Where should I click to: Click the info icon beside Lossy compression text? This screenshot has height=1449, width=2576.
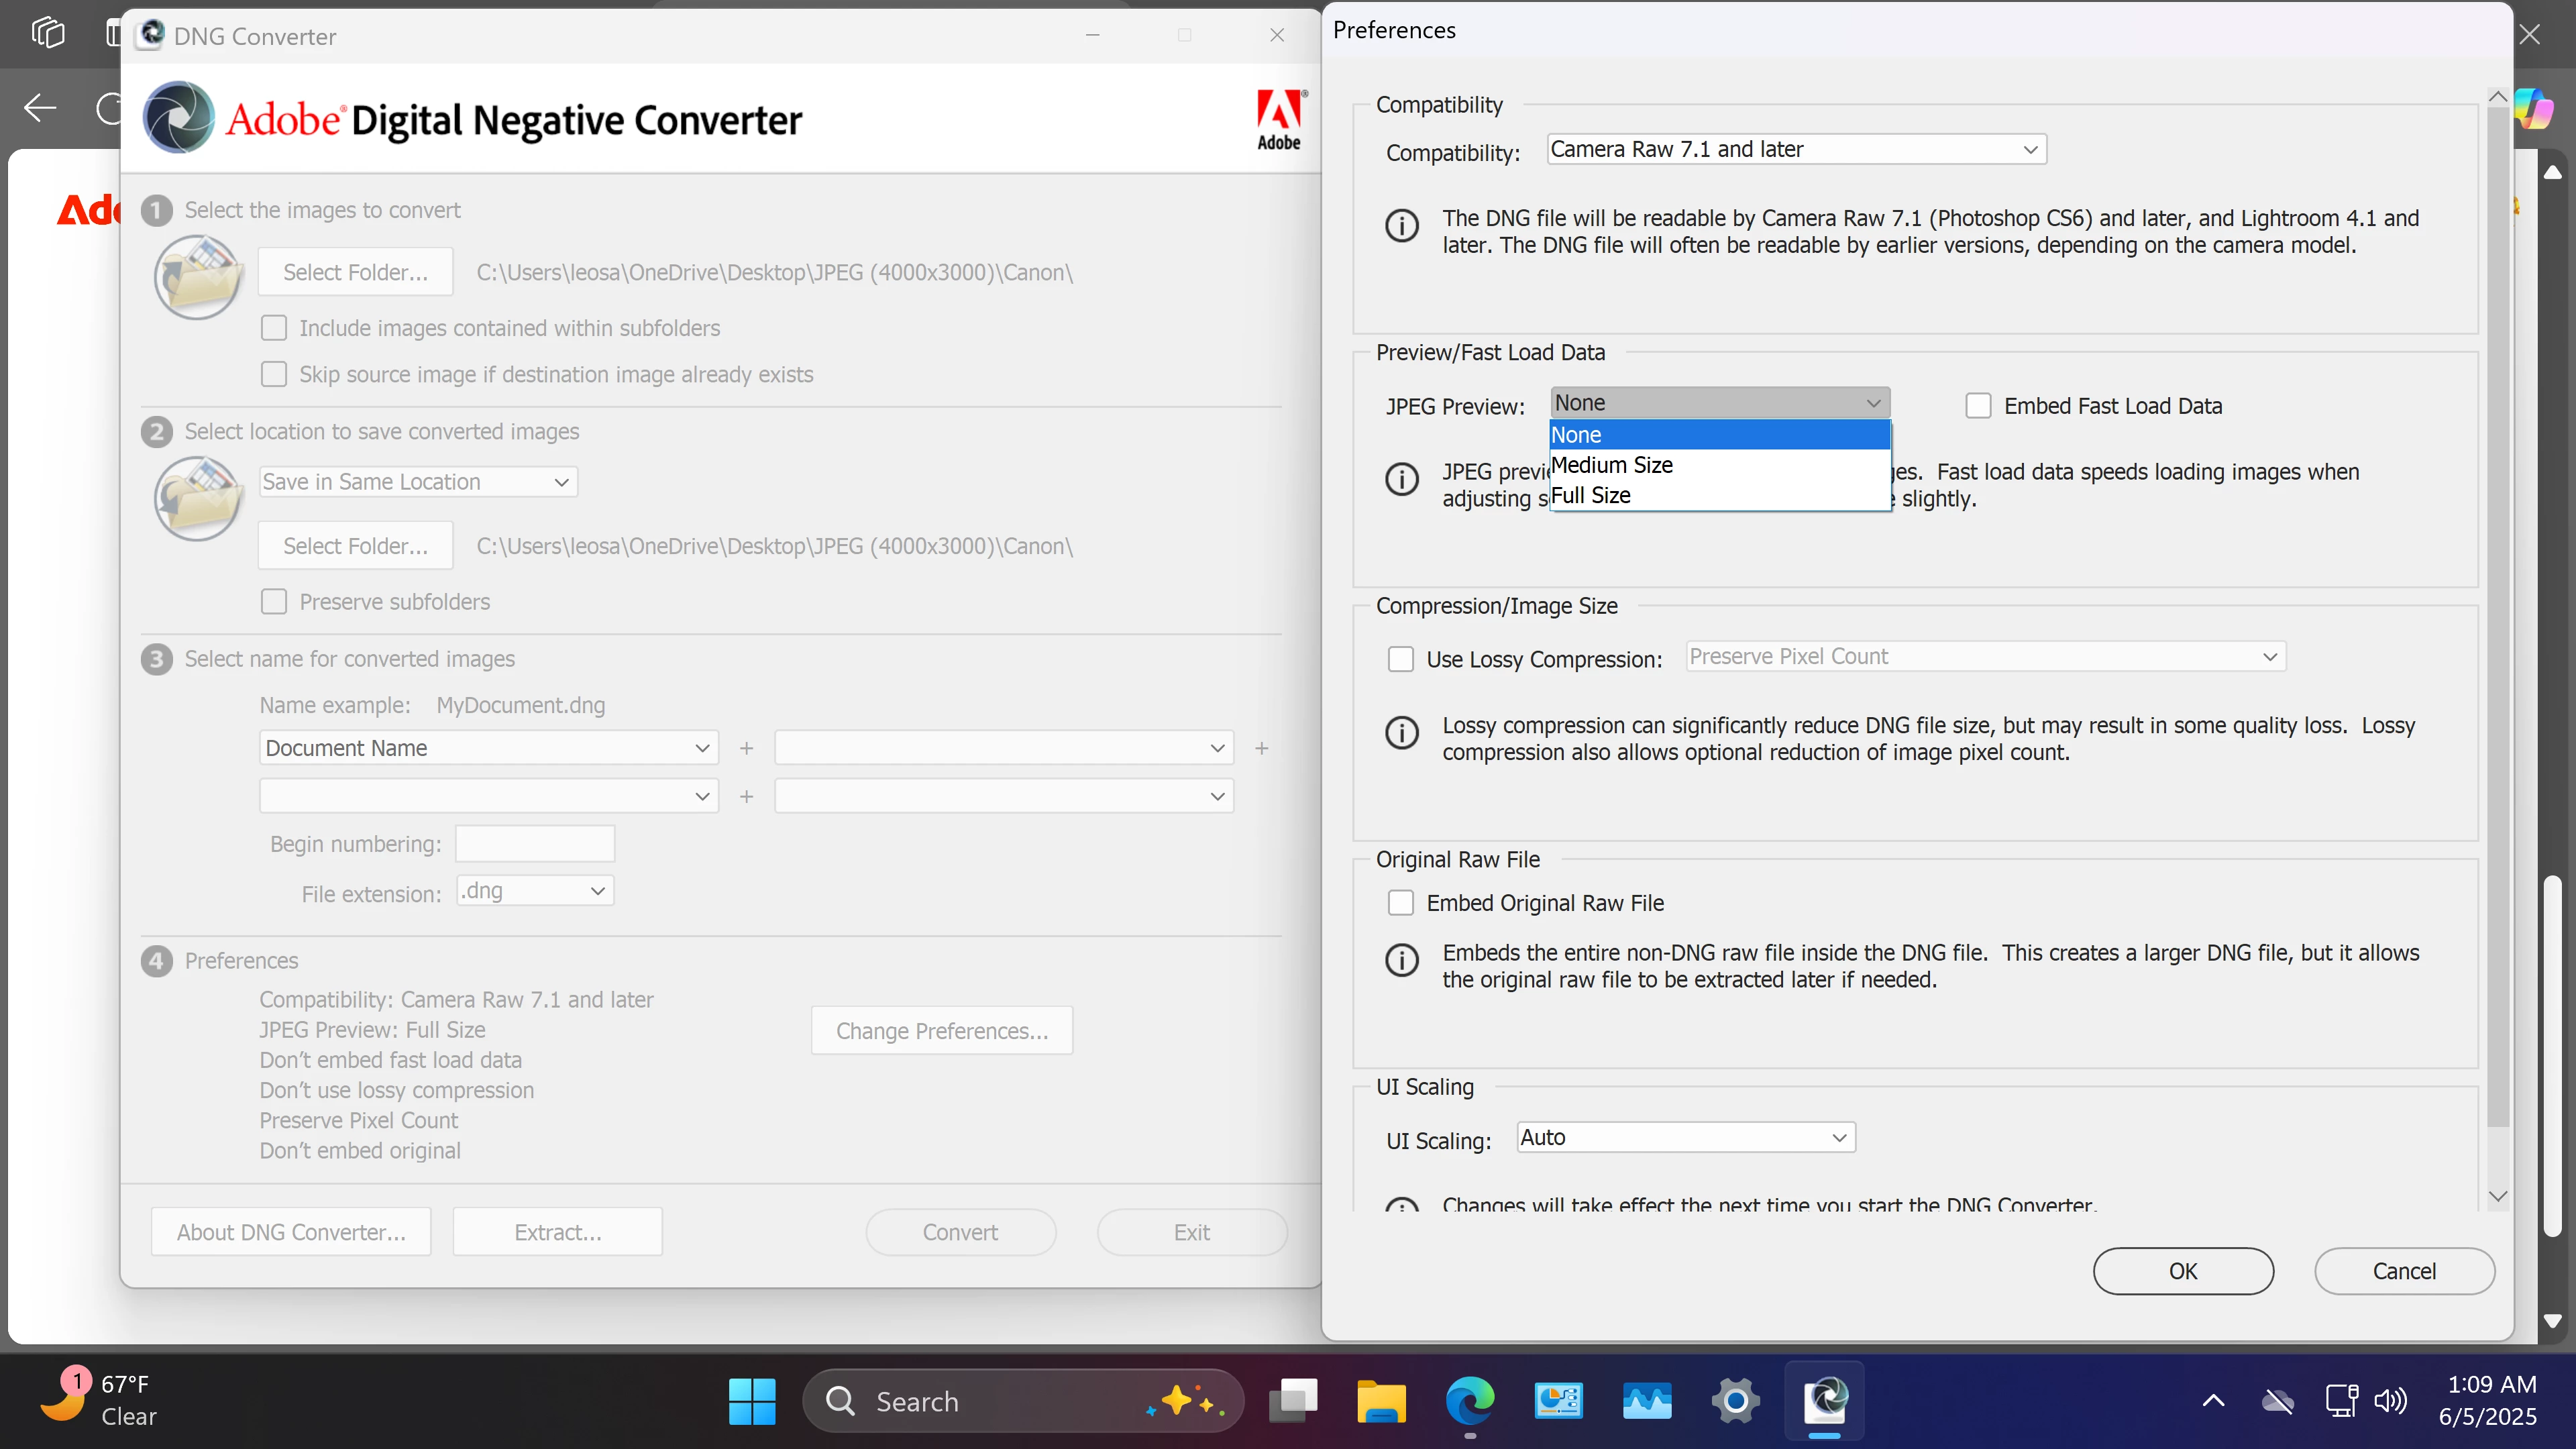click(1401, 732)
